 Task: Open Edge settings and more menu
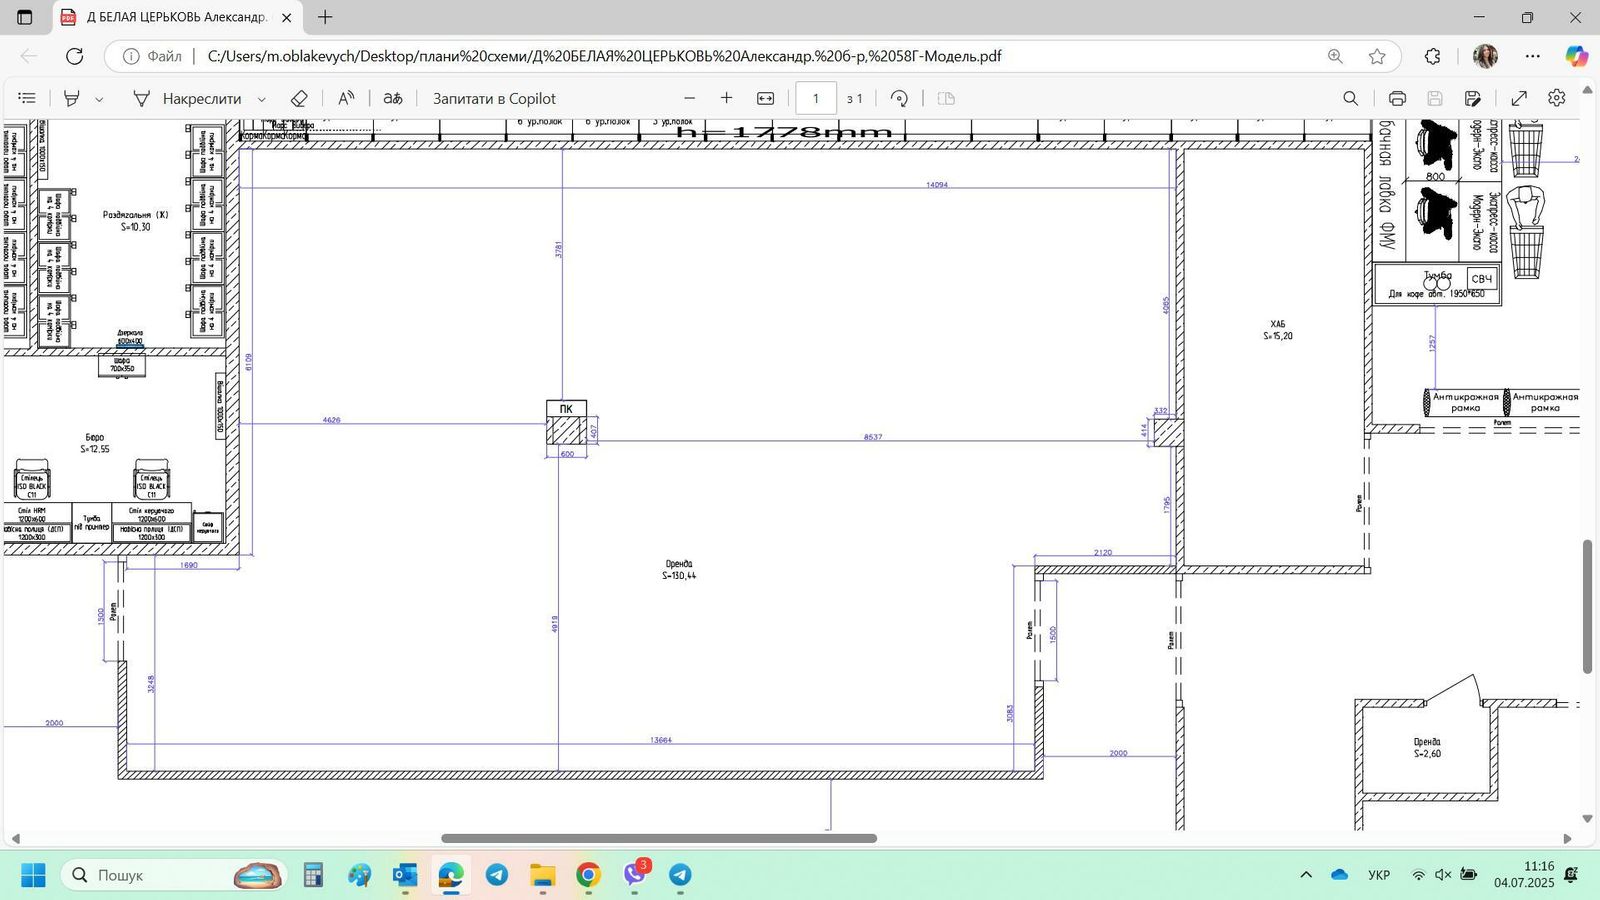point(1533,56)
